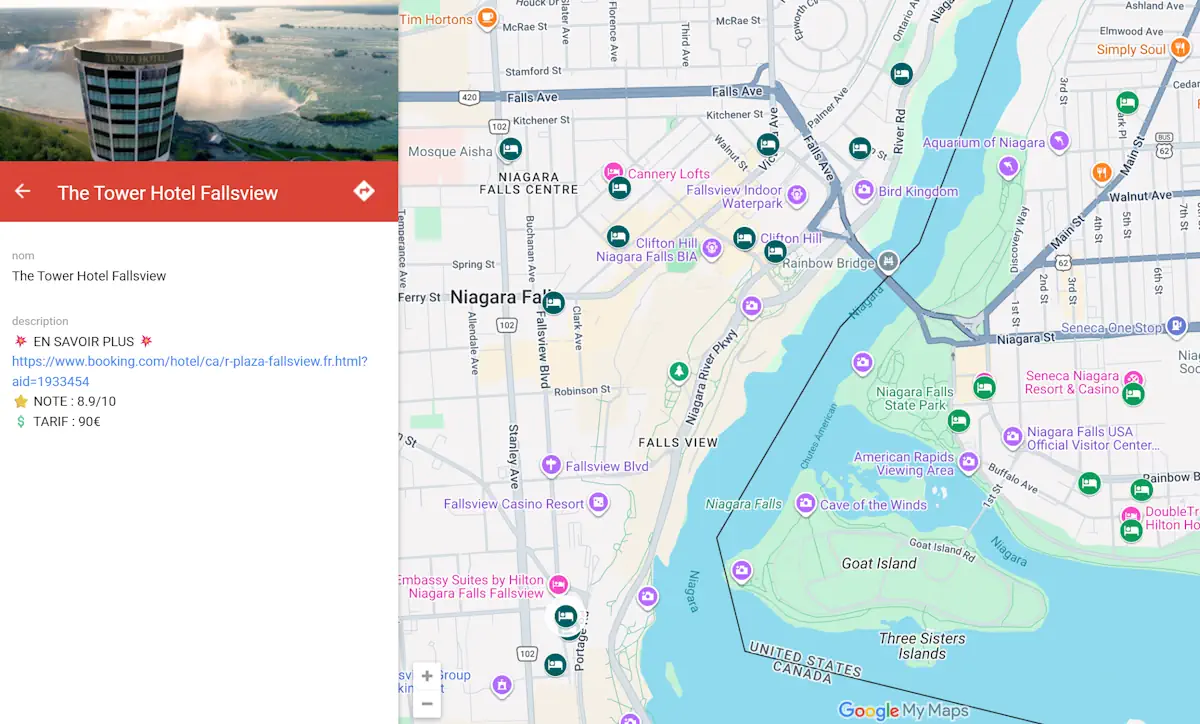Click the Embassy Suites by Hilton marker

point(558,584)
